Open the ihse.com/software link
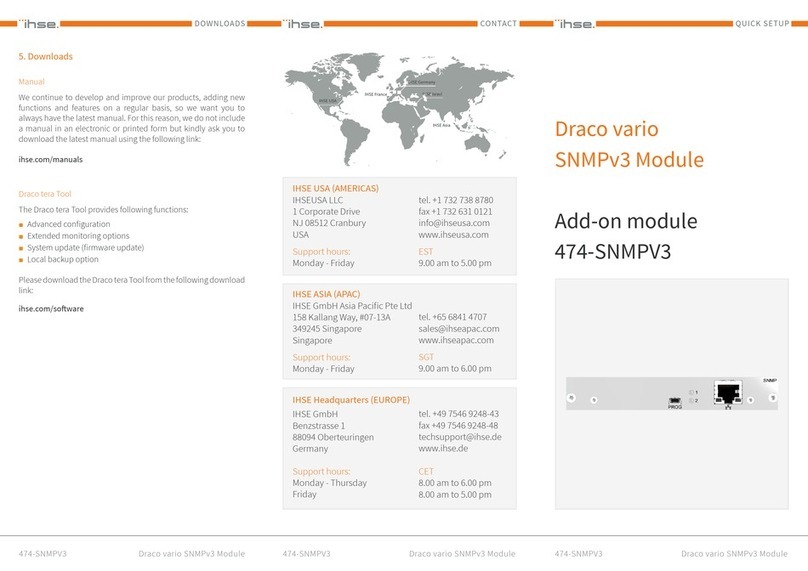Image resolution: width=808 pixels, height=571 pixels. tap(51, 308)
